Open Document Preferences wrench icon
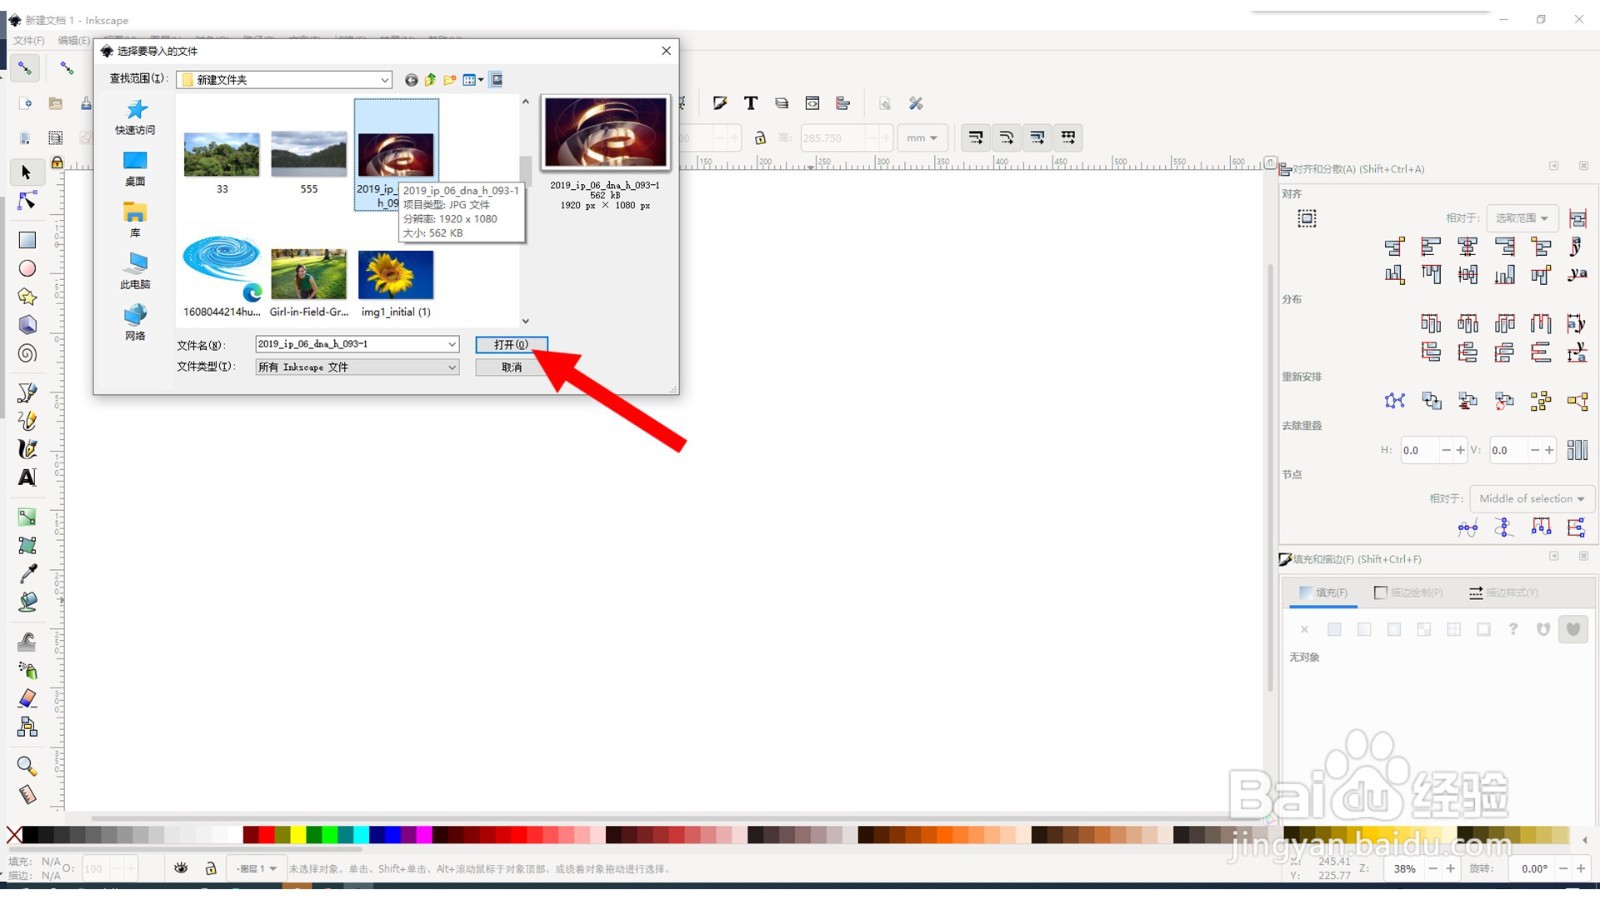Screen dimensions: 1600x900 (x=915, y=103)
